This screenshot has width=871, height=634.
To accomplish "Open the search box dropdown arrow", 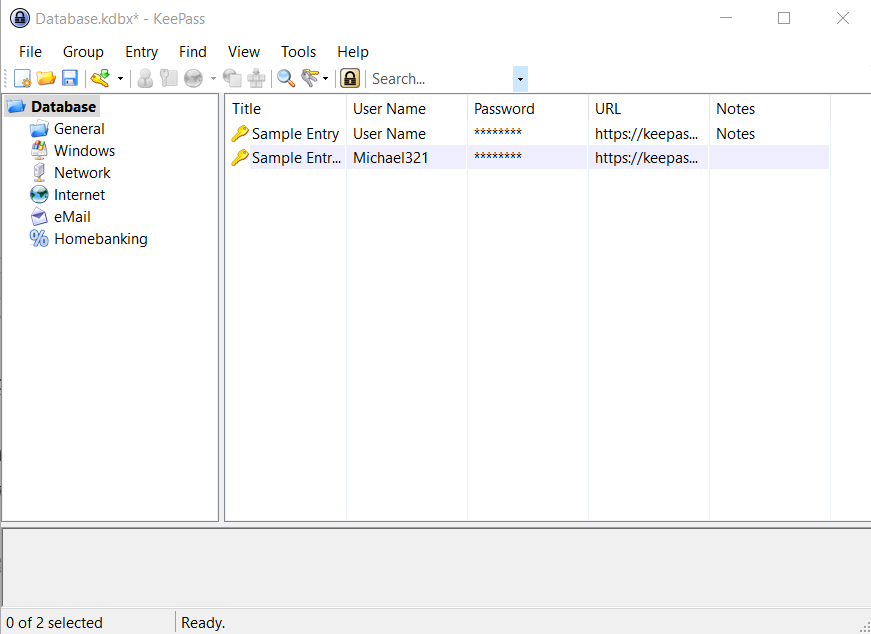I will (519, 78).
